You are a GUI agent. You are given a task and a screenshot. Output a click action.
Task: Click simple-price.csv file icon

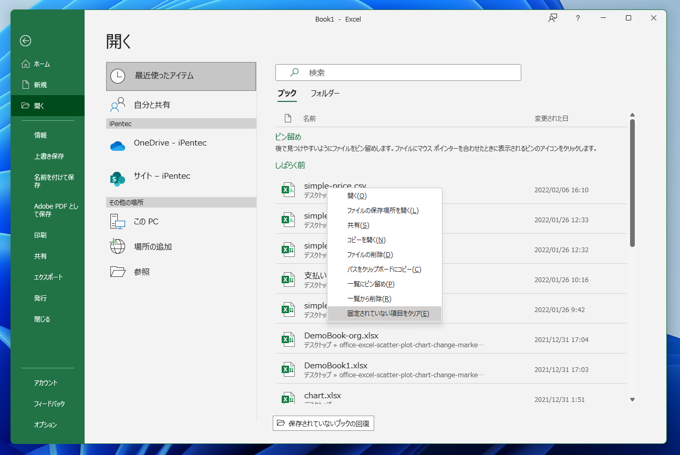click(288, 190)
